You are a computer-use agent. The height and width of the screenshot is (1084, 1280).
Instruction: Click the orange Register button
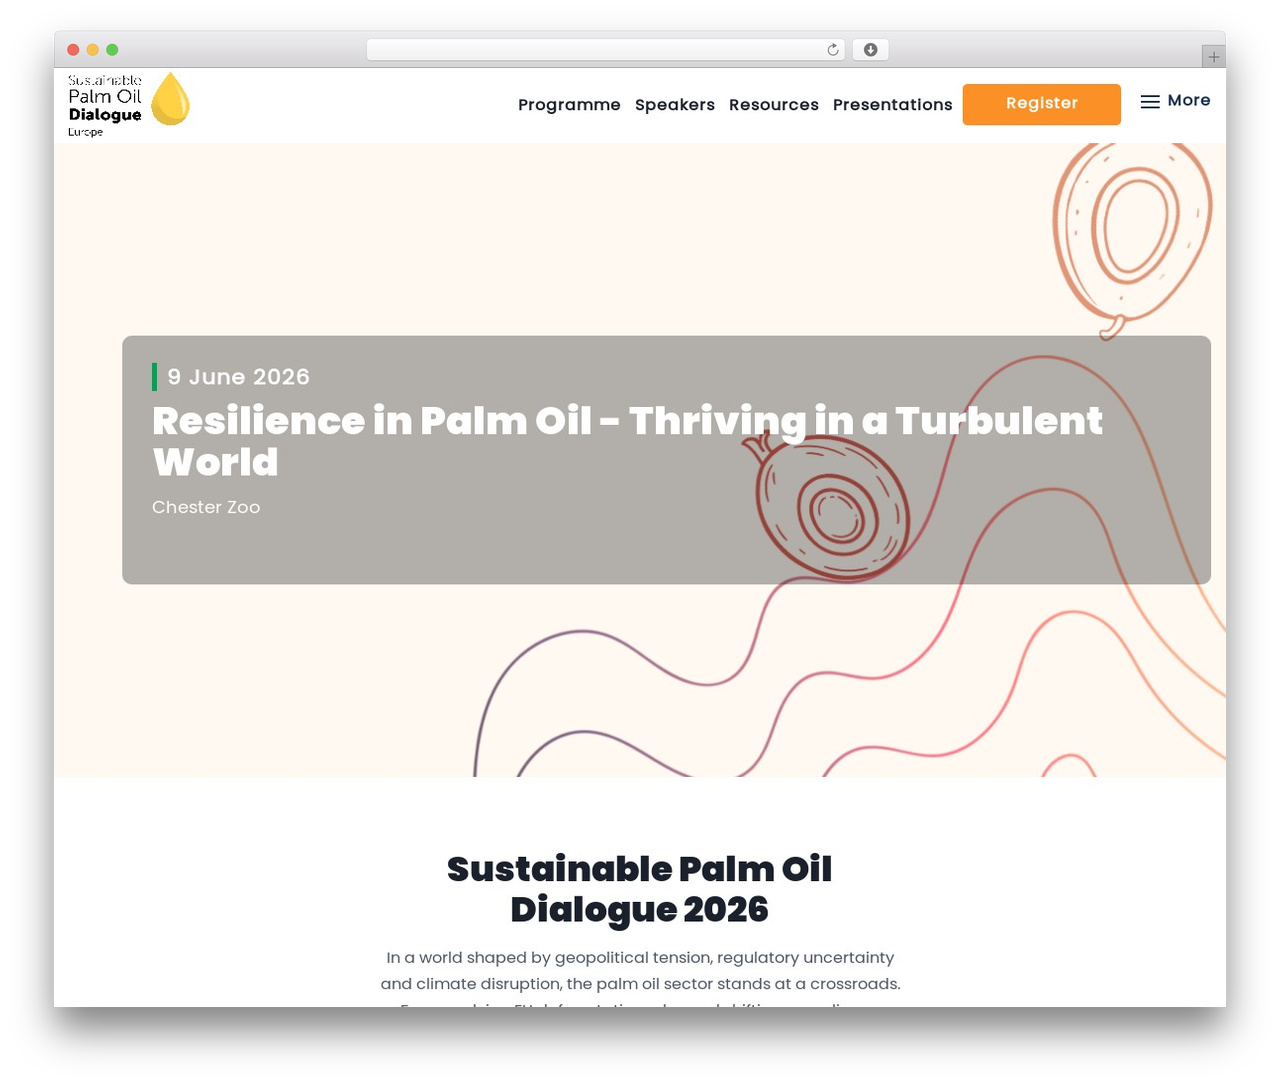point(1042,104)
